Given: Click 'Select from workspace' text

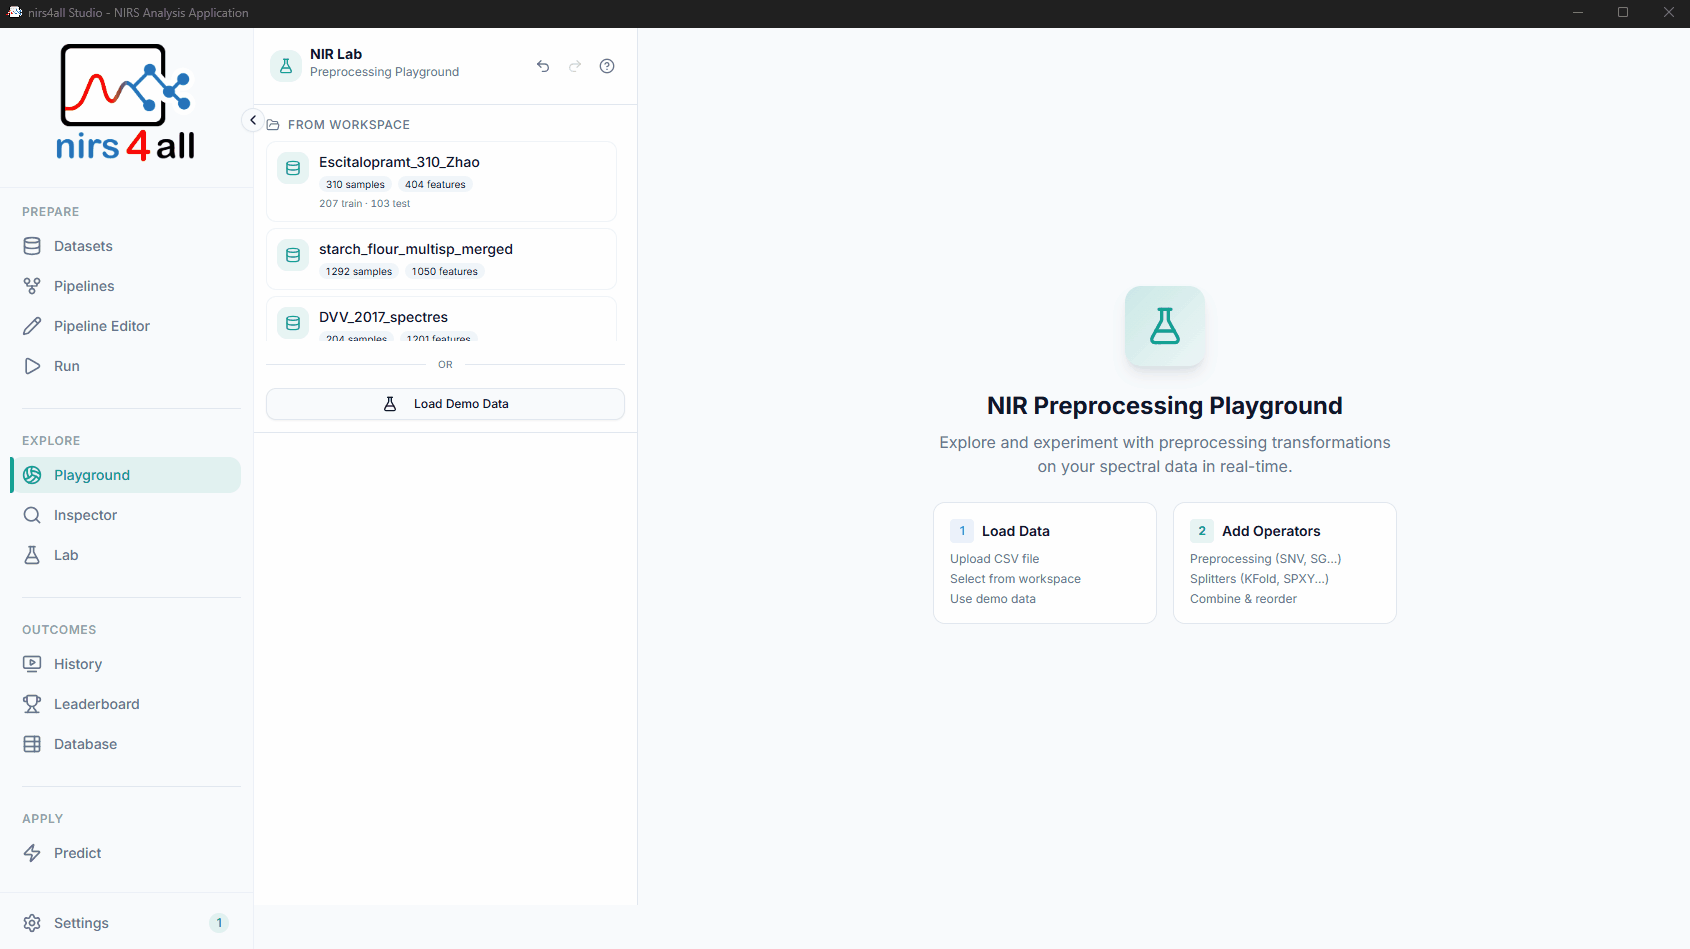Looking at the screenshot, I should click(x=1015, y=579).
